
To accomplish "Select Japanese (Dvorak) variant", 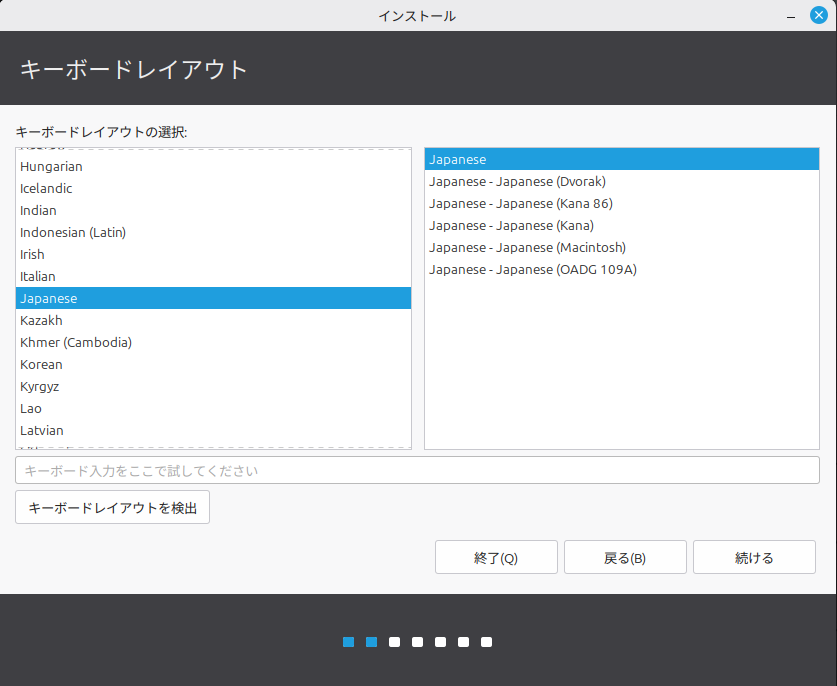I will coord(517,182).
